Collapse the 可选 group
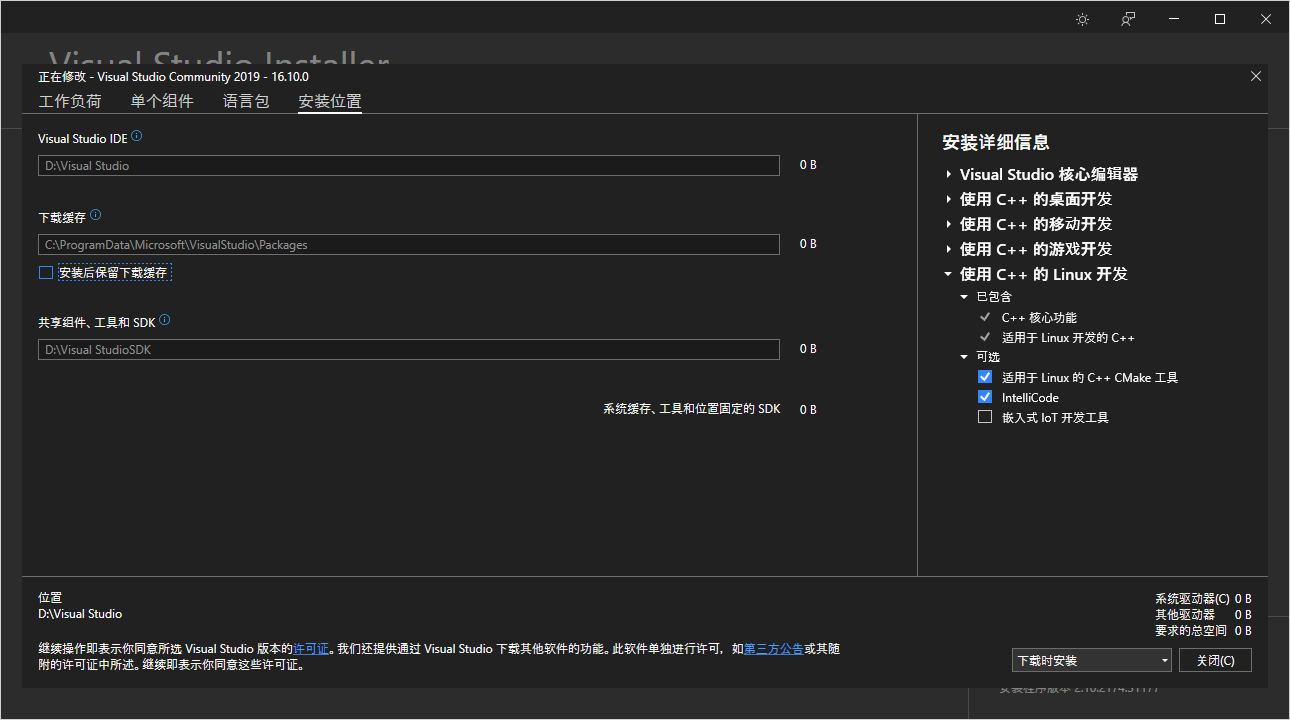This screenshot has width=1290, height=720. click(x=964, y=357)
